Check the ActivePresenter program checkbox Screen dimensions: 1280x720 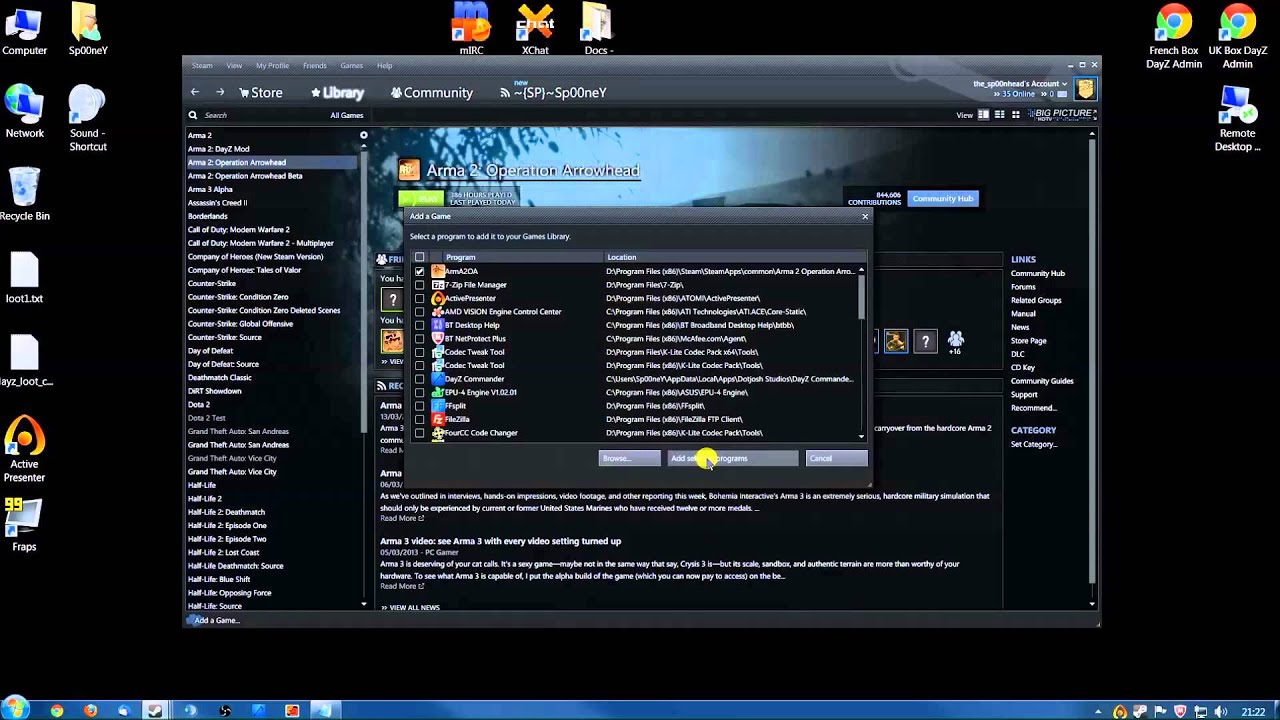(420, 298)
